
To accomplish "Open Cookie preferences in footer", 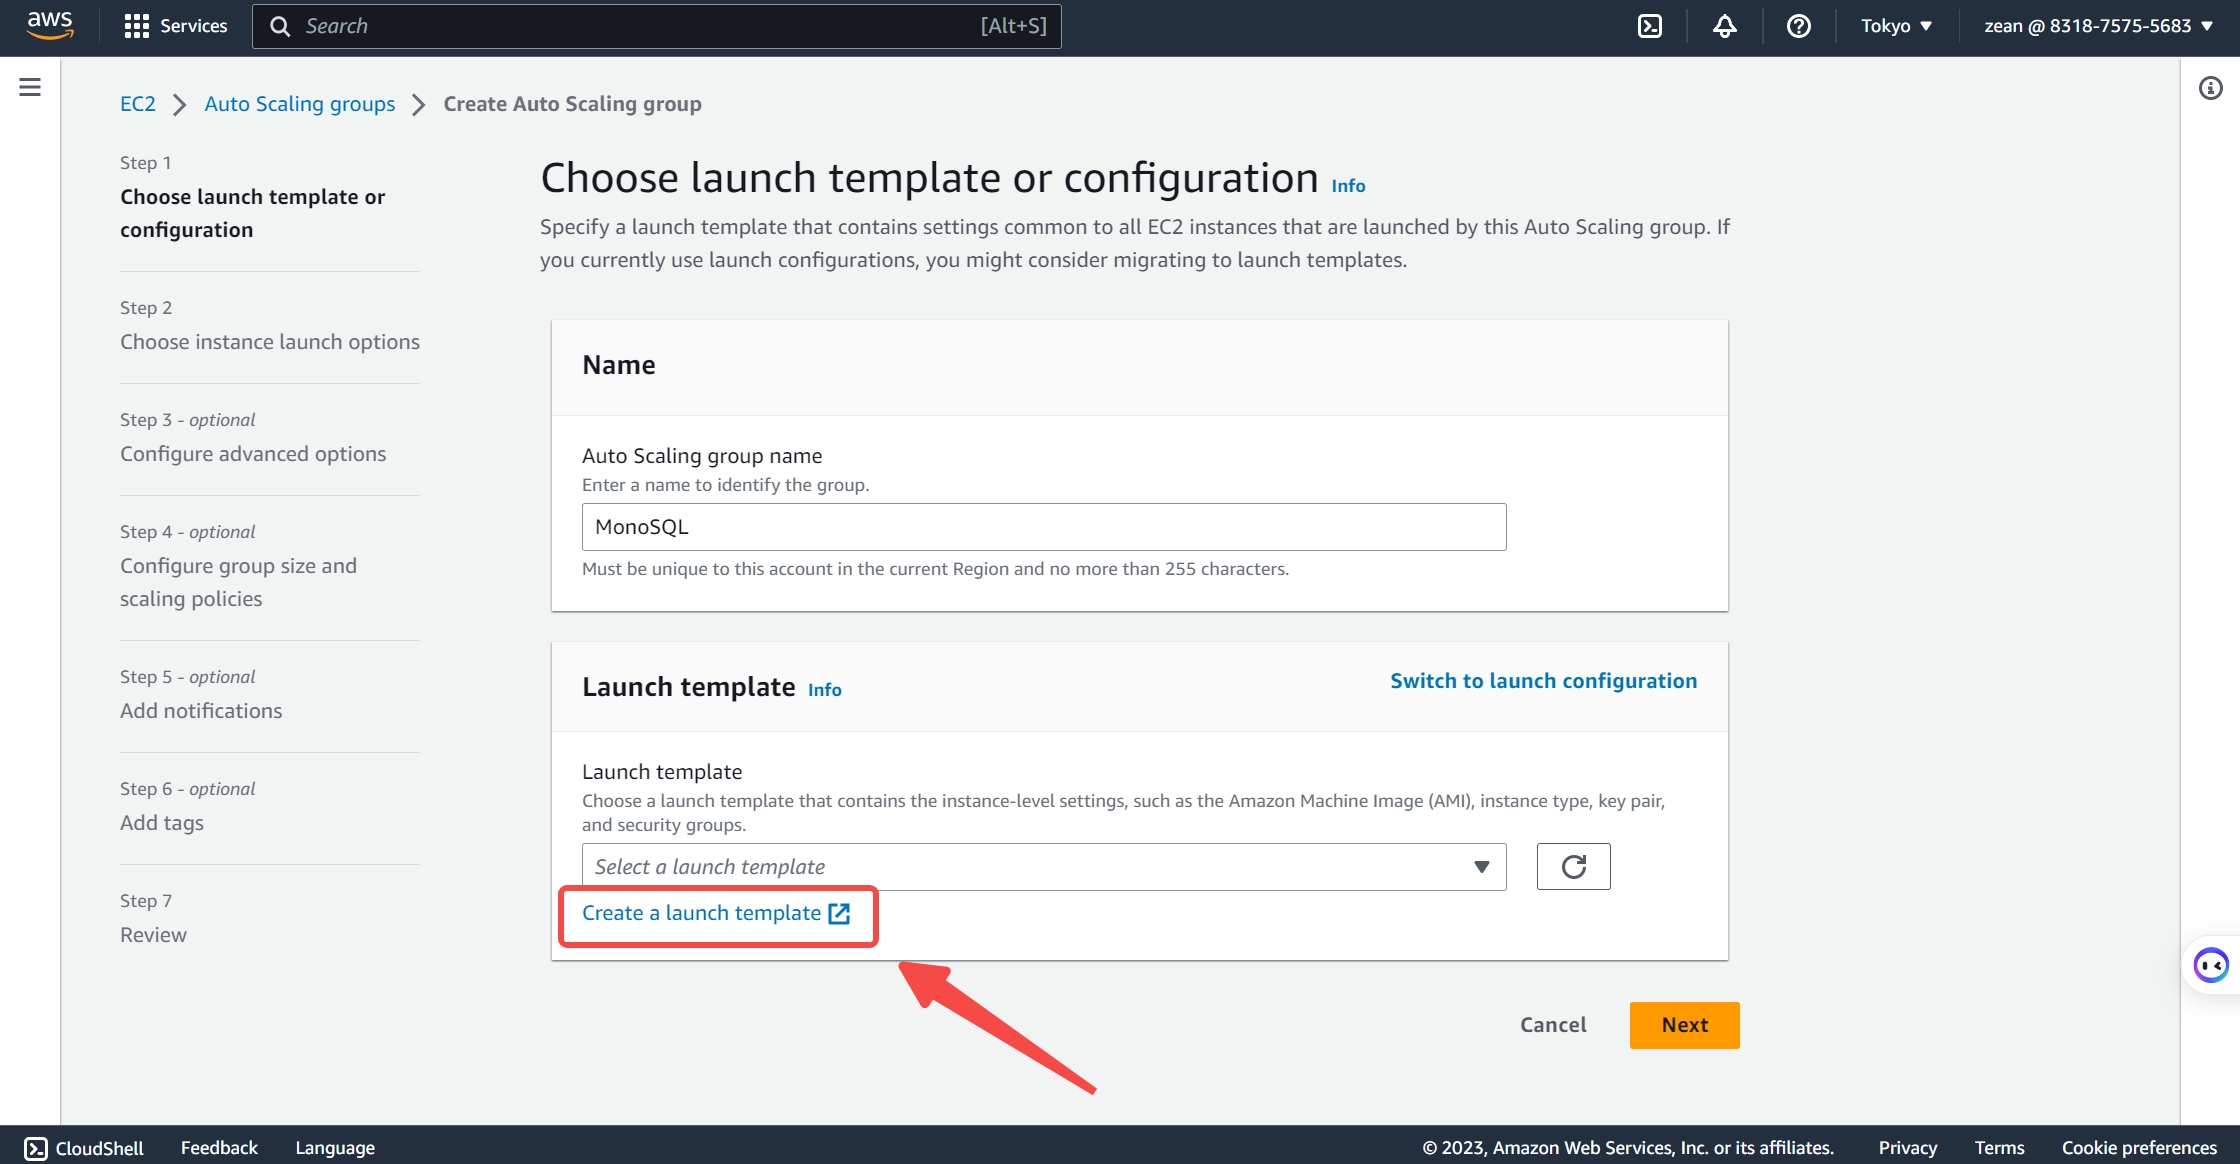I will (x=2139, y=1148).
